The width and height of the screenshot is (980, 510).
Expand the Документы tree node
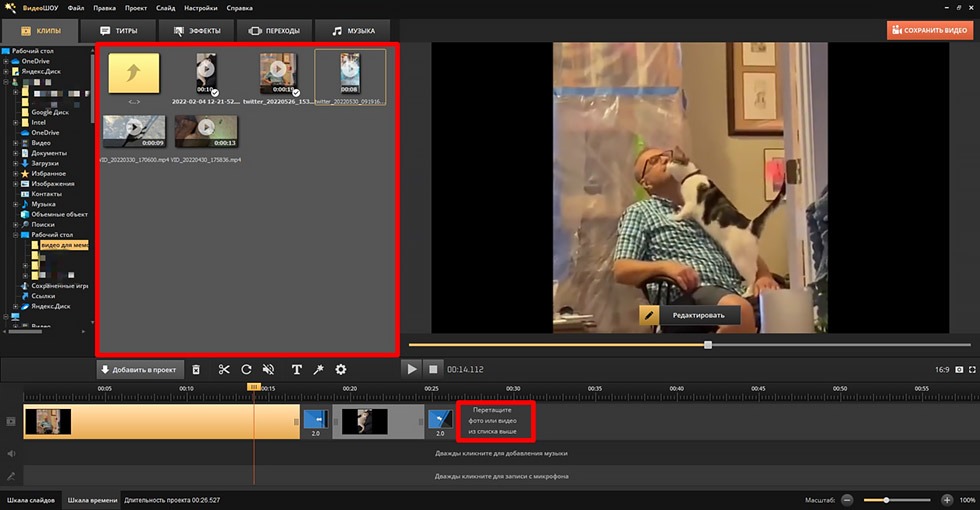[x=16, y=153]
